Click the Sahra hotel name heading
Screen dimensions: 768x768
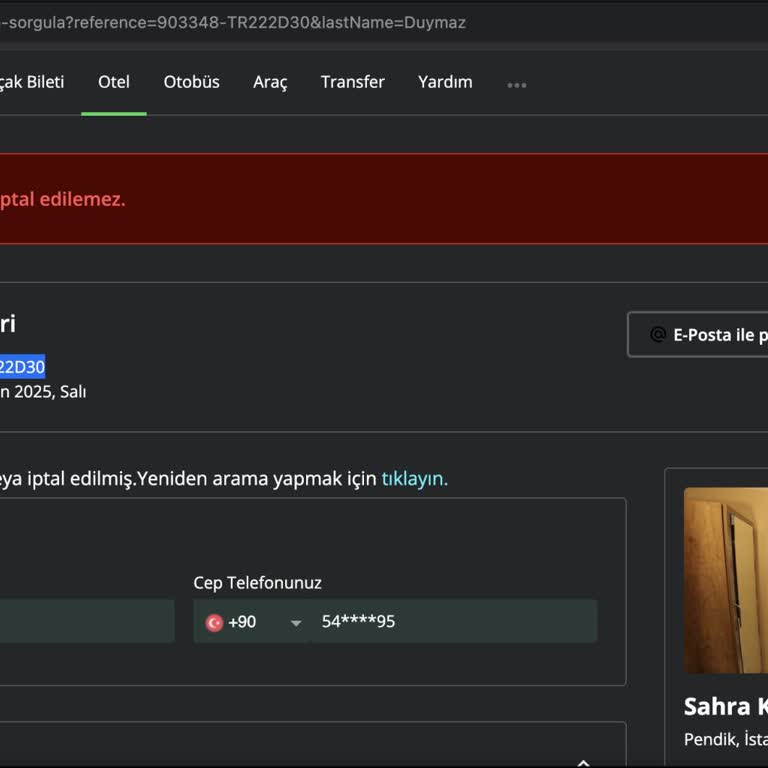point(725,707)
